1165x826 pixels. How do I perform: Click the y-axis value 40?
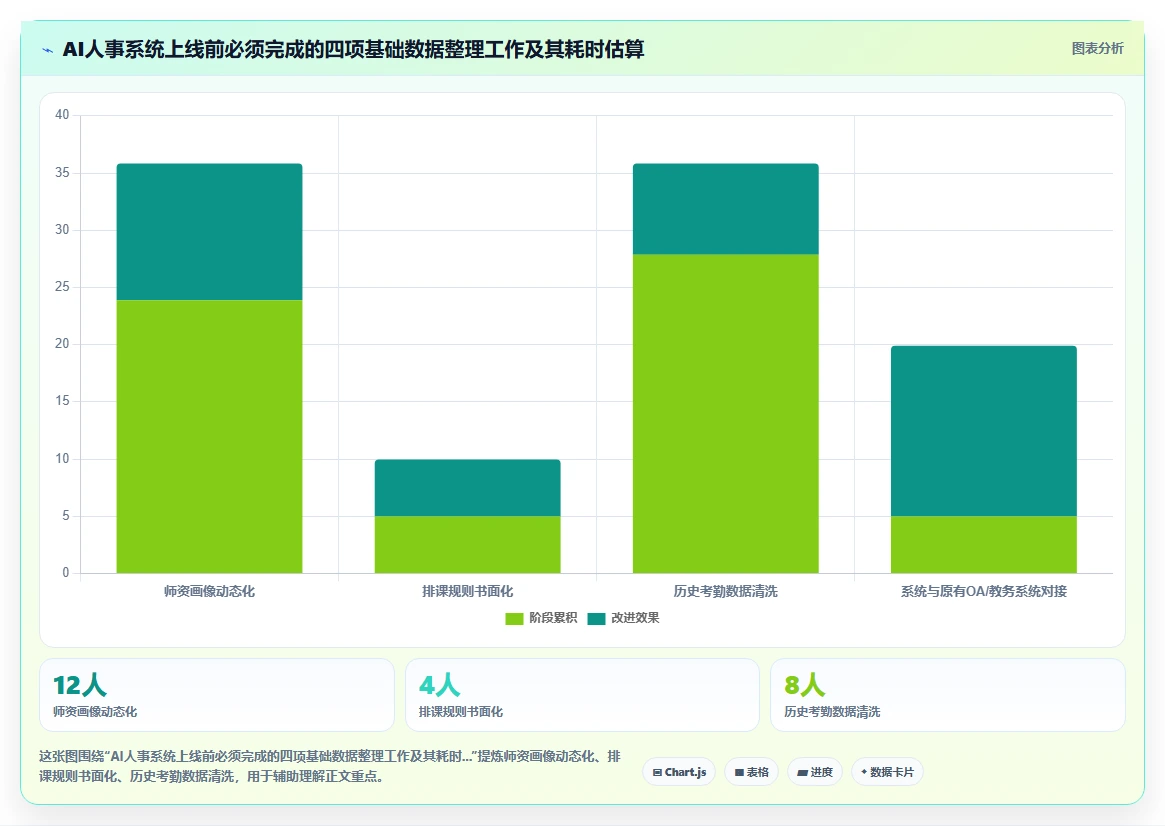[62, 114]
